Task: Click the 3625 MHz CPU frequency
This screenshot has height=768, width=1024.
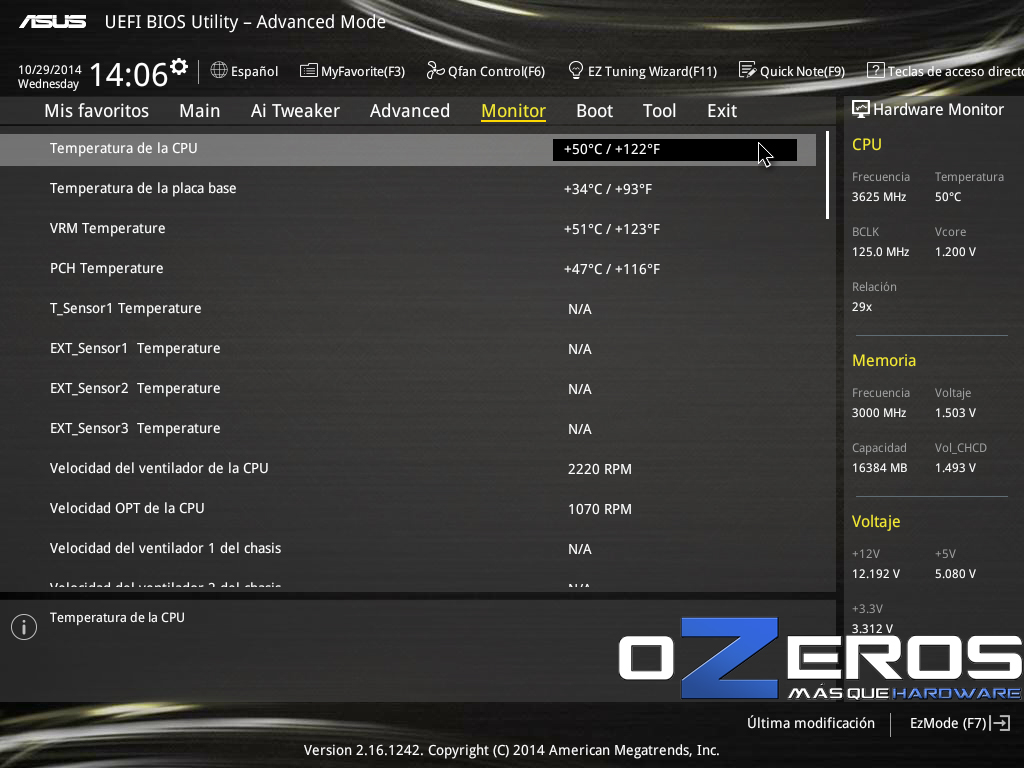Action: pos(879,197)
